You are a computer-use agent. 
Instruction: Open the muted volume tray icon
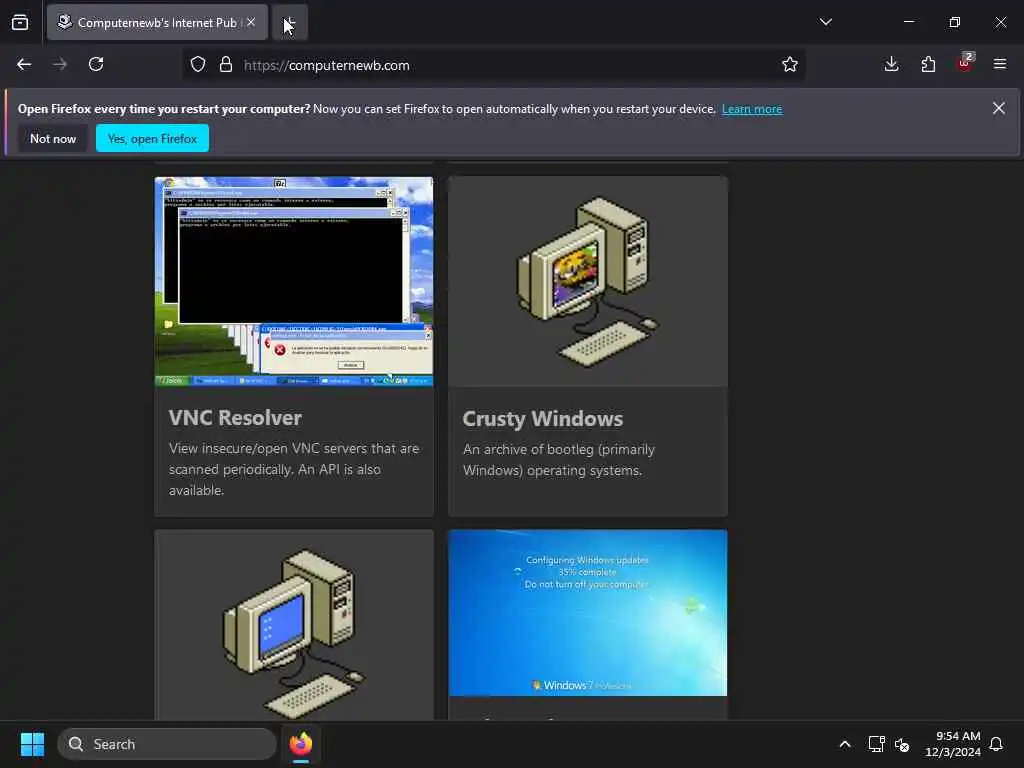click(902, 744)
